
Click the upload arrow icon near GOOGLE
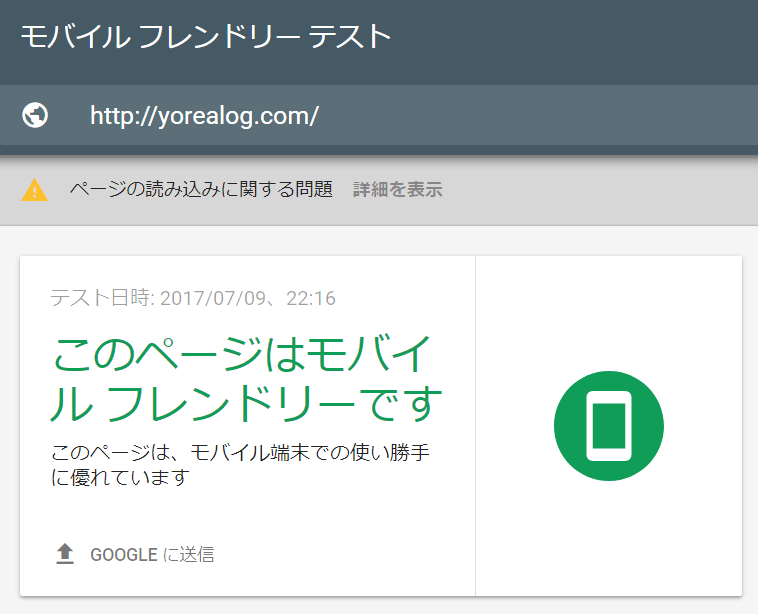coord(65,554)
